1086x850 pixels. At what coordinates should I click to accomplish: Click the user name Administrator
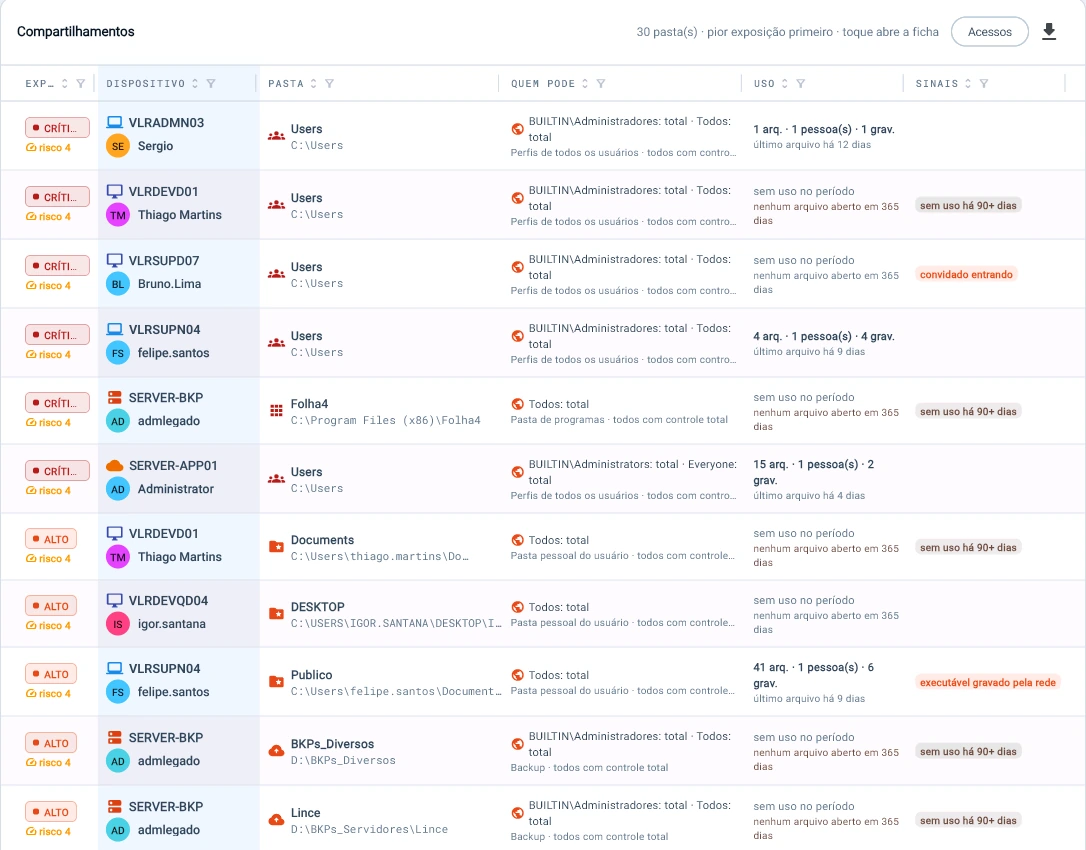coord(176,489)
